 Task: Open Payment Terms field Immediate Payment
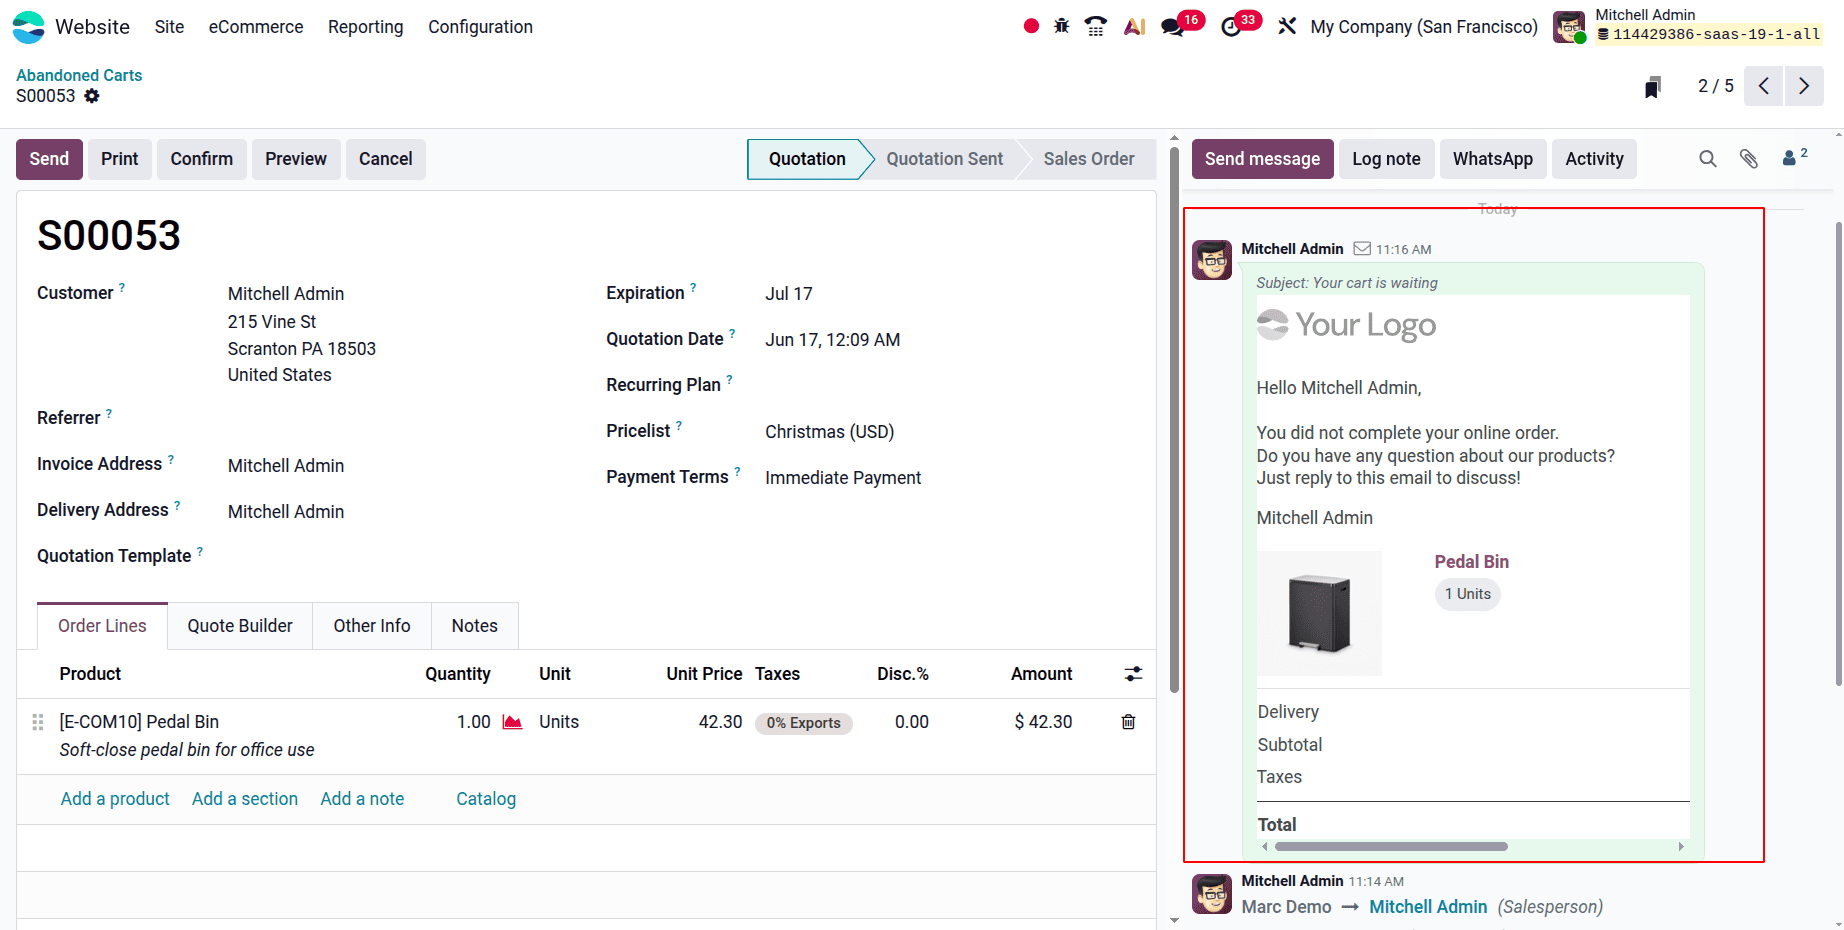coord(843,478)
